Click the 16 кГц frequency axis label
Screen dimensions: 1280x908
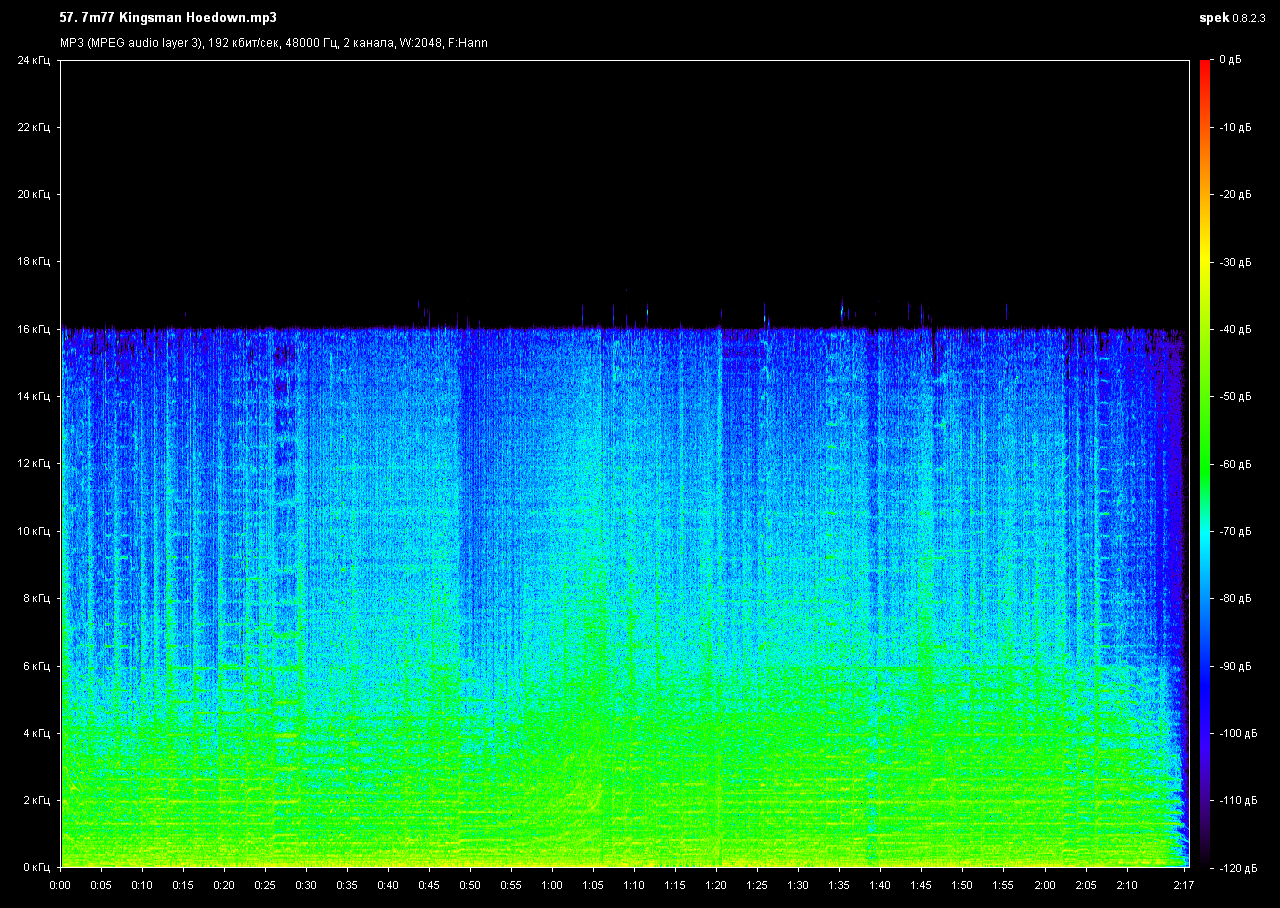coord(33,329)
